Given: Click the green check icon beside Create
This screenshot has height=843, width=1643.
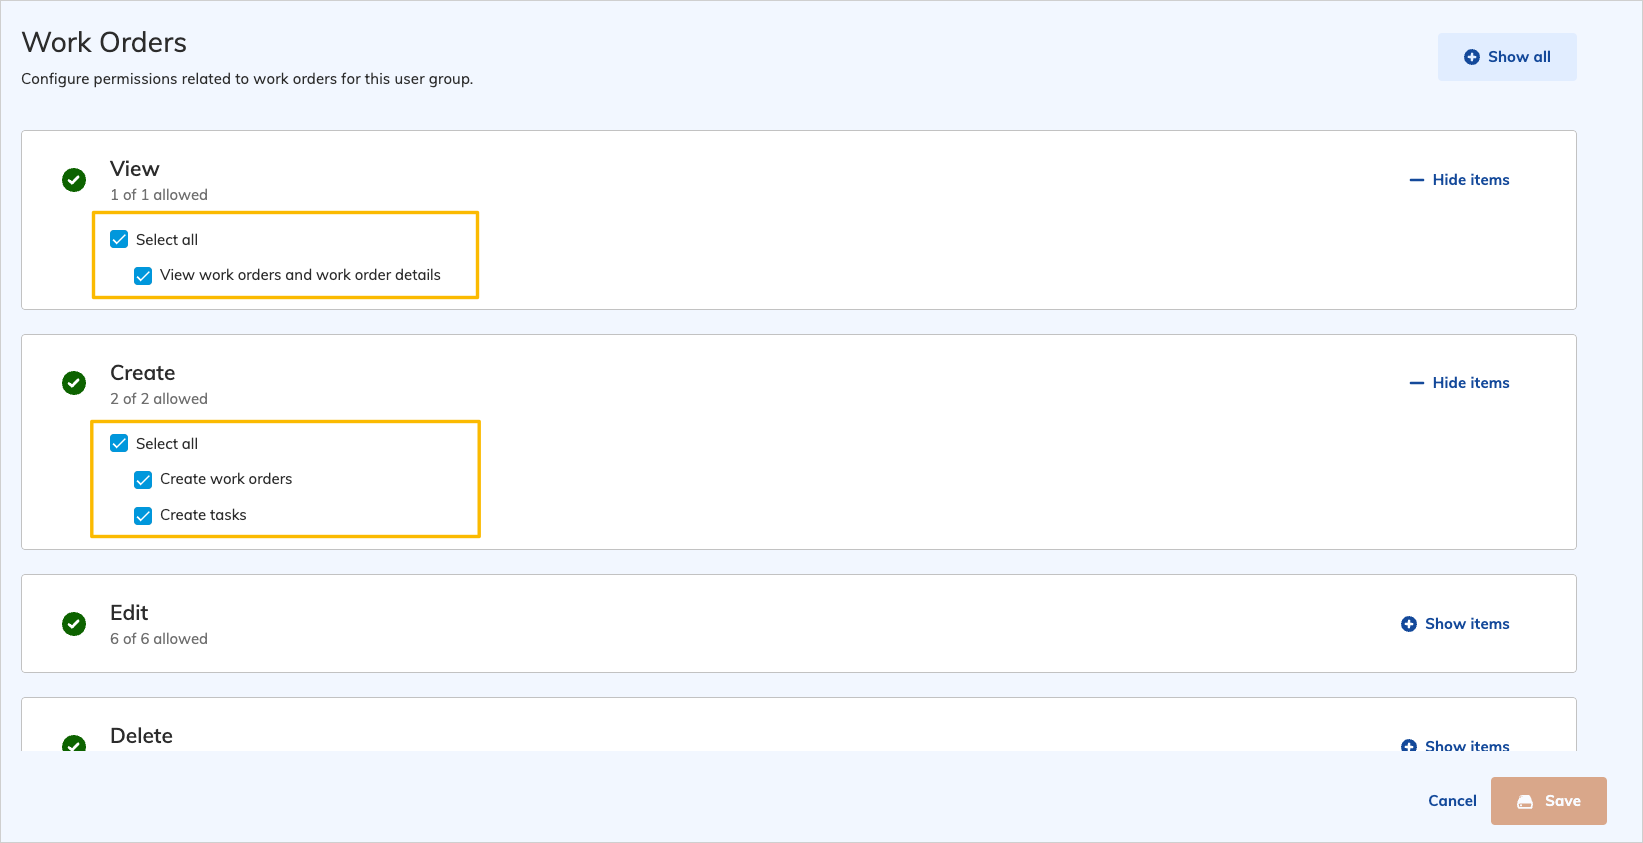Looking at the screenshot, I should (x=74, y=383).
